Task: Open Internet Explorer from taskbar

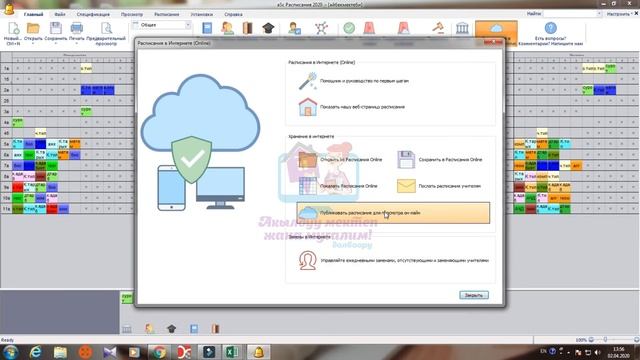Action: click(36, 352)
